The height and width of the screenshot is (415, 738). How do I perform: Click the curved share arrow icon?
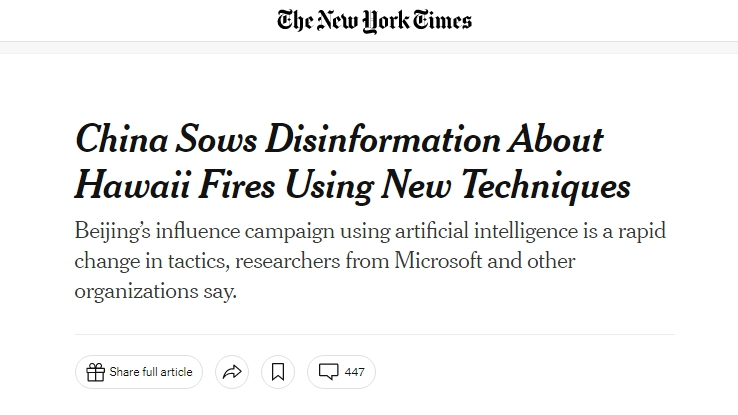232,373
